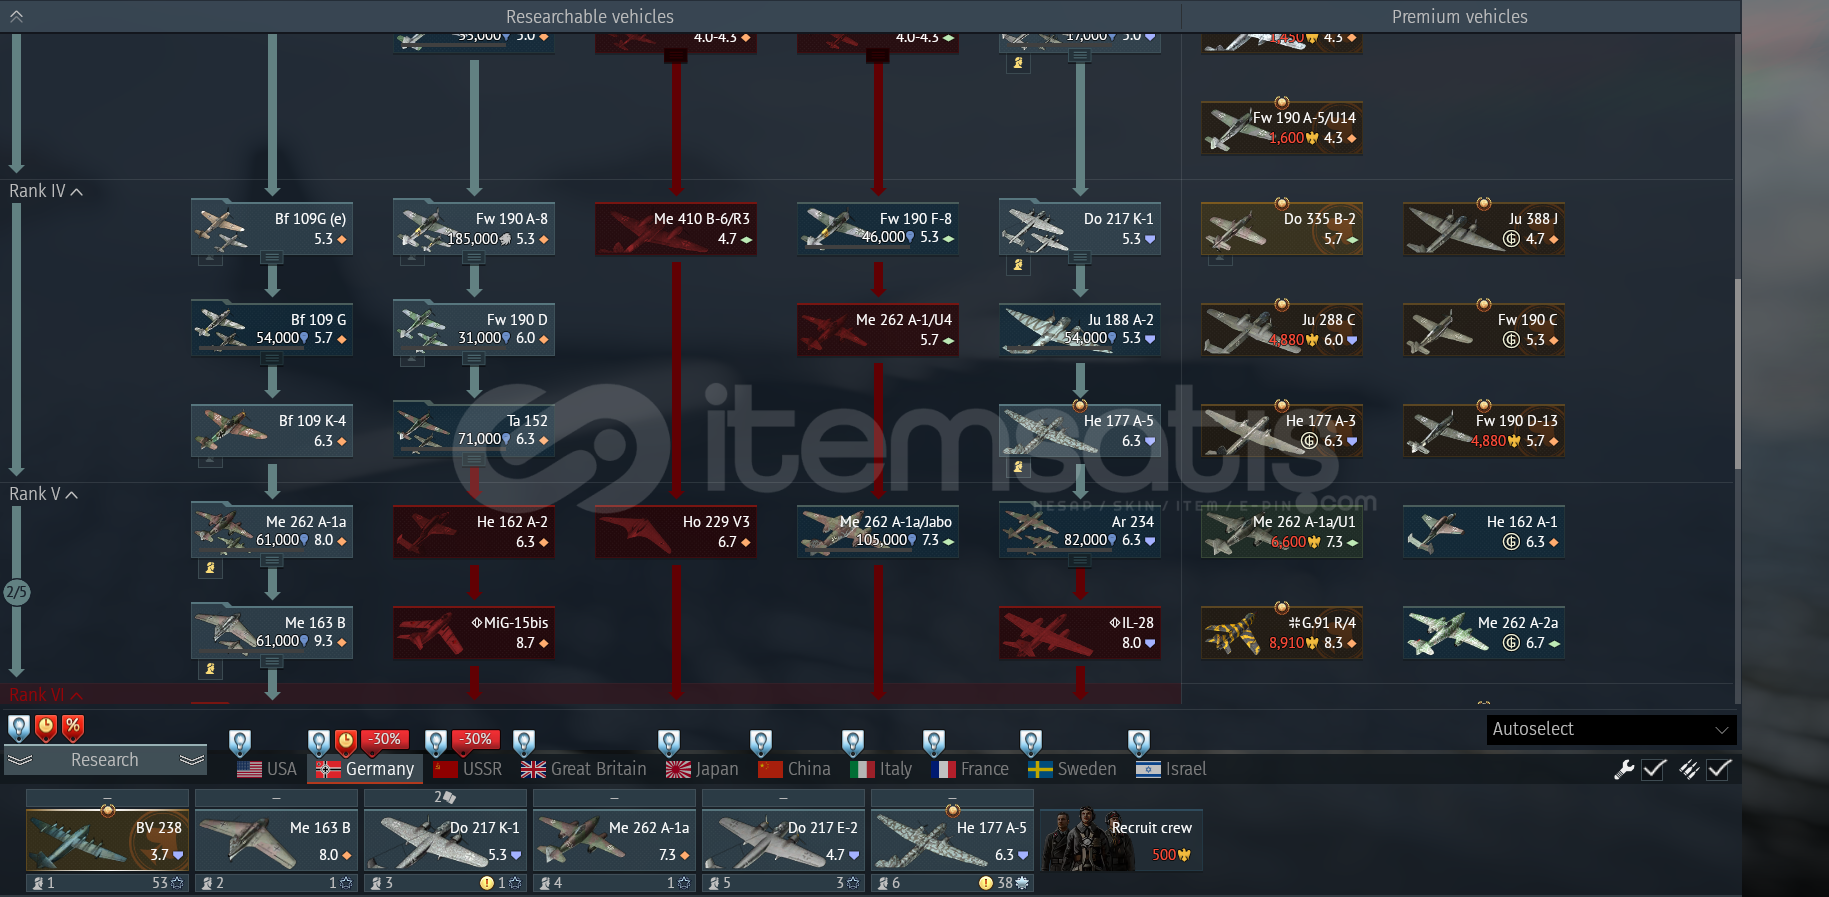Click the lightbulb icon above China
Image resolution: width=1829 pixels, height=897 pixels.
(x=761, y=743)
